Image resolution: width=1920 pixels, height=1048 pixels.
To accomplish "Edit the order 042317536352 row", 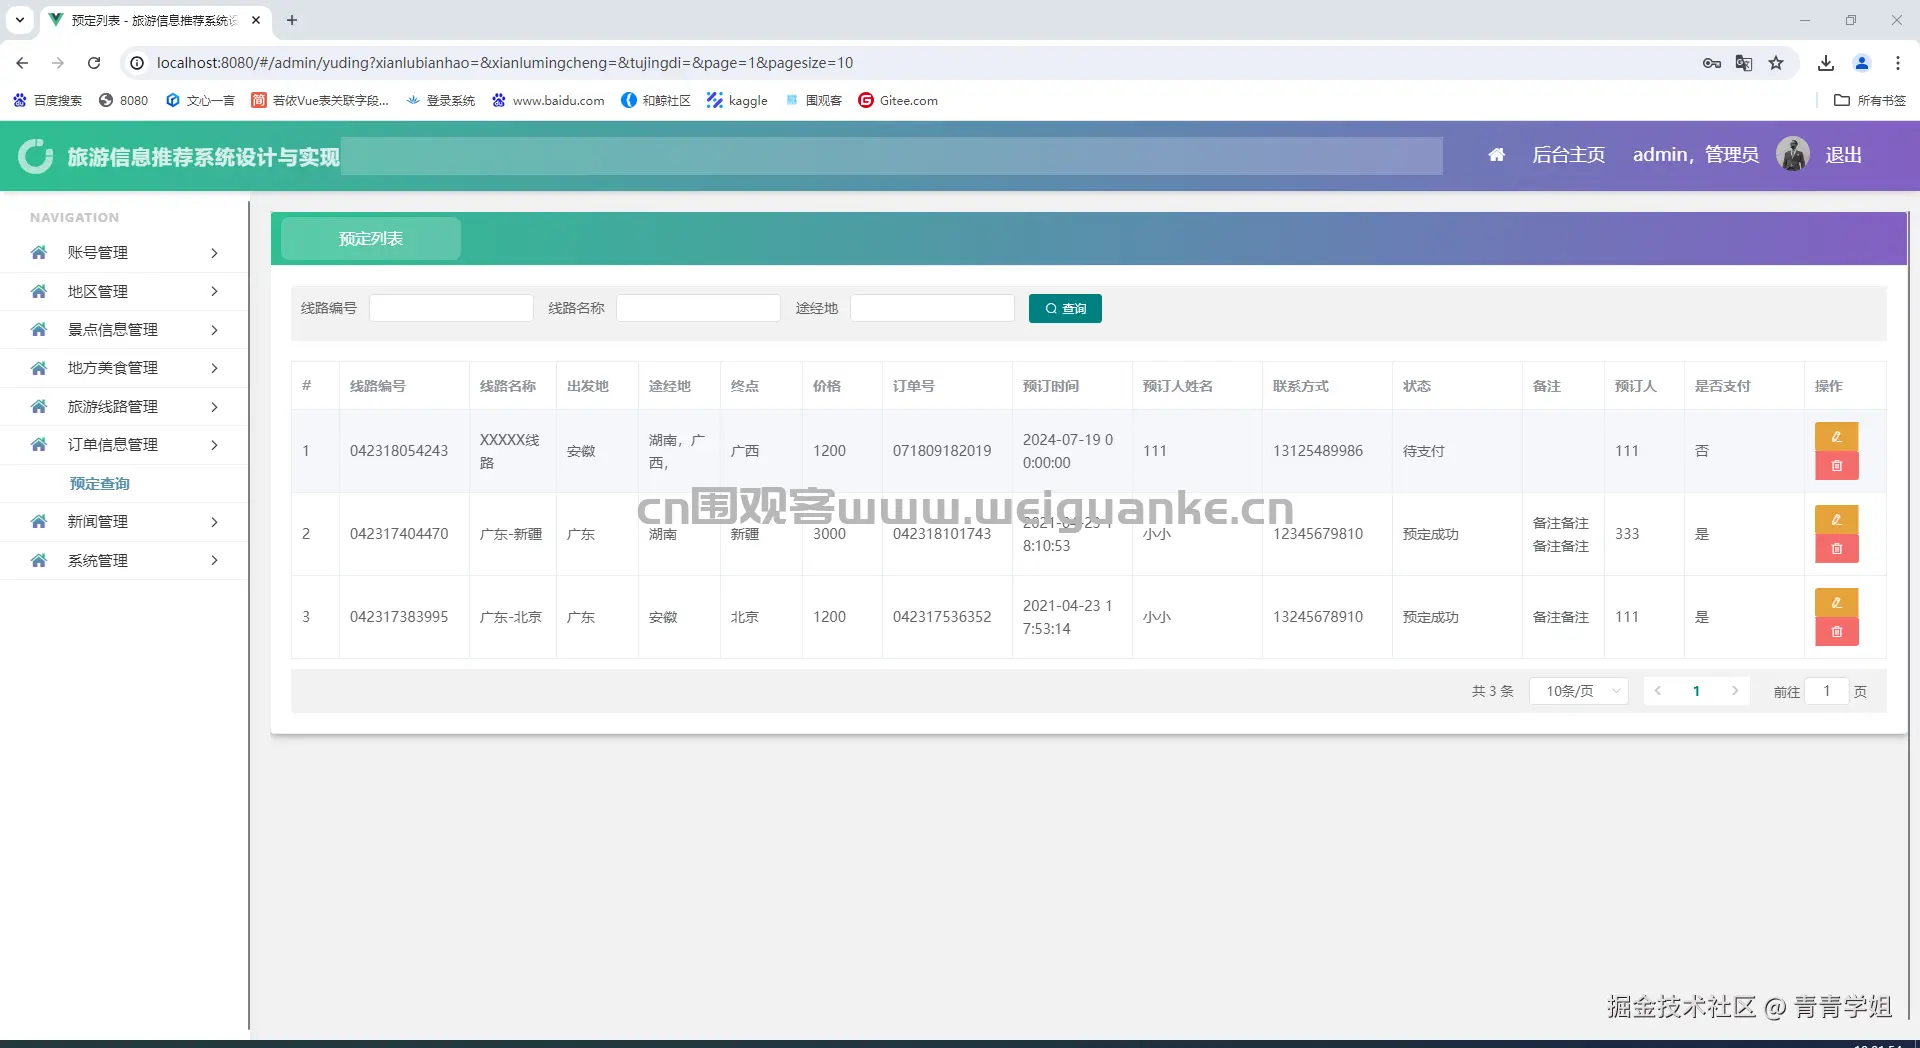I will [x=1836, y=603].
